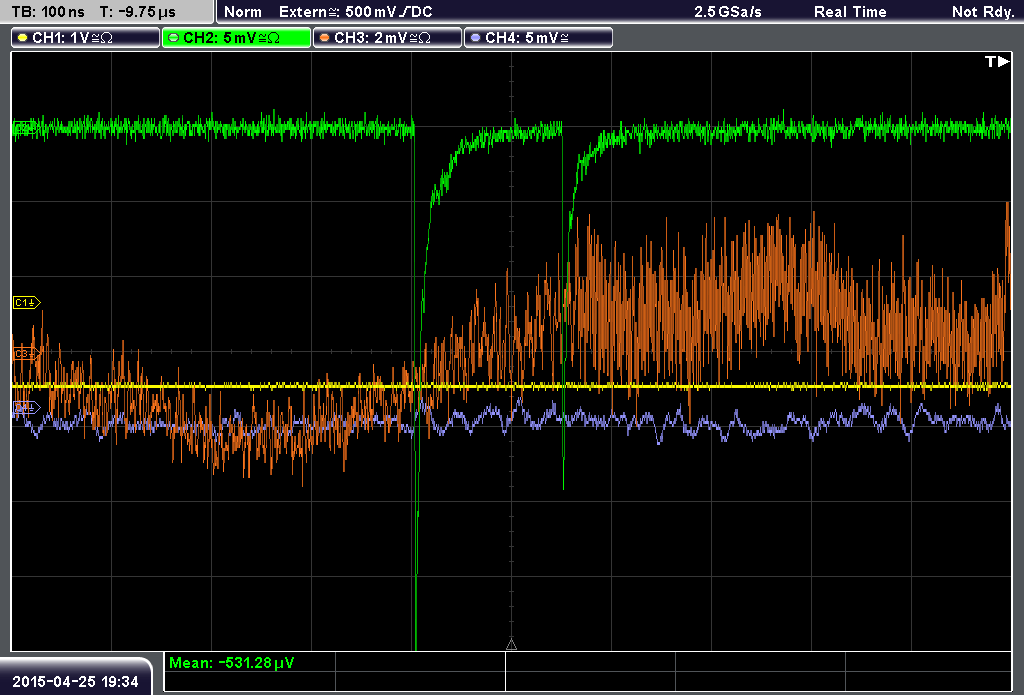Click the 2015-04-25 19:34 date stamp
Image resolution: width=1024 pixels, height=695 pixels.
point(76,682)
